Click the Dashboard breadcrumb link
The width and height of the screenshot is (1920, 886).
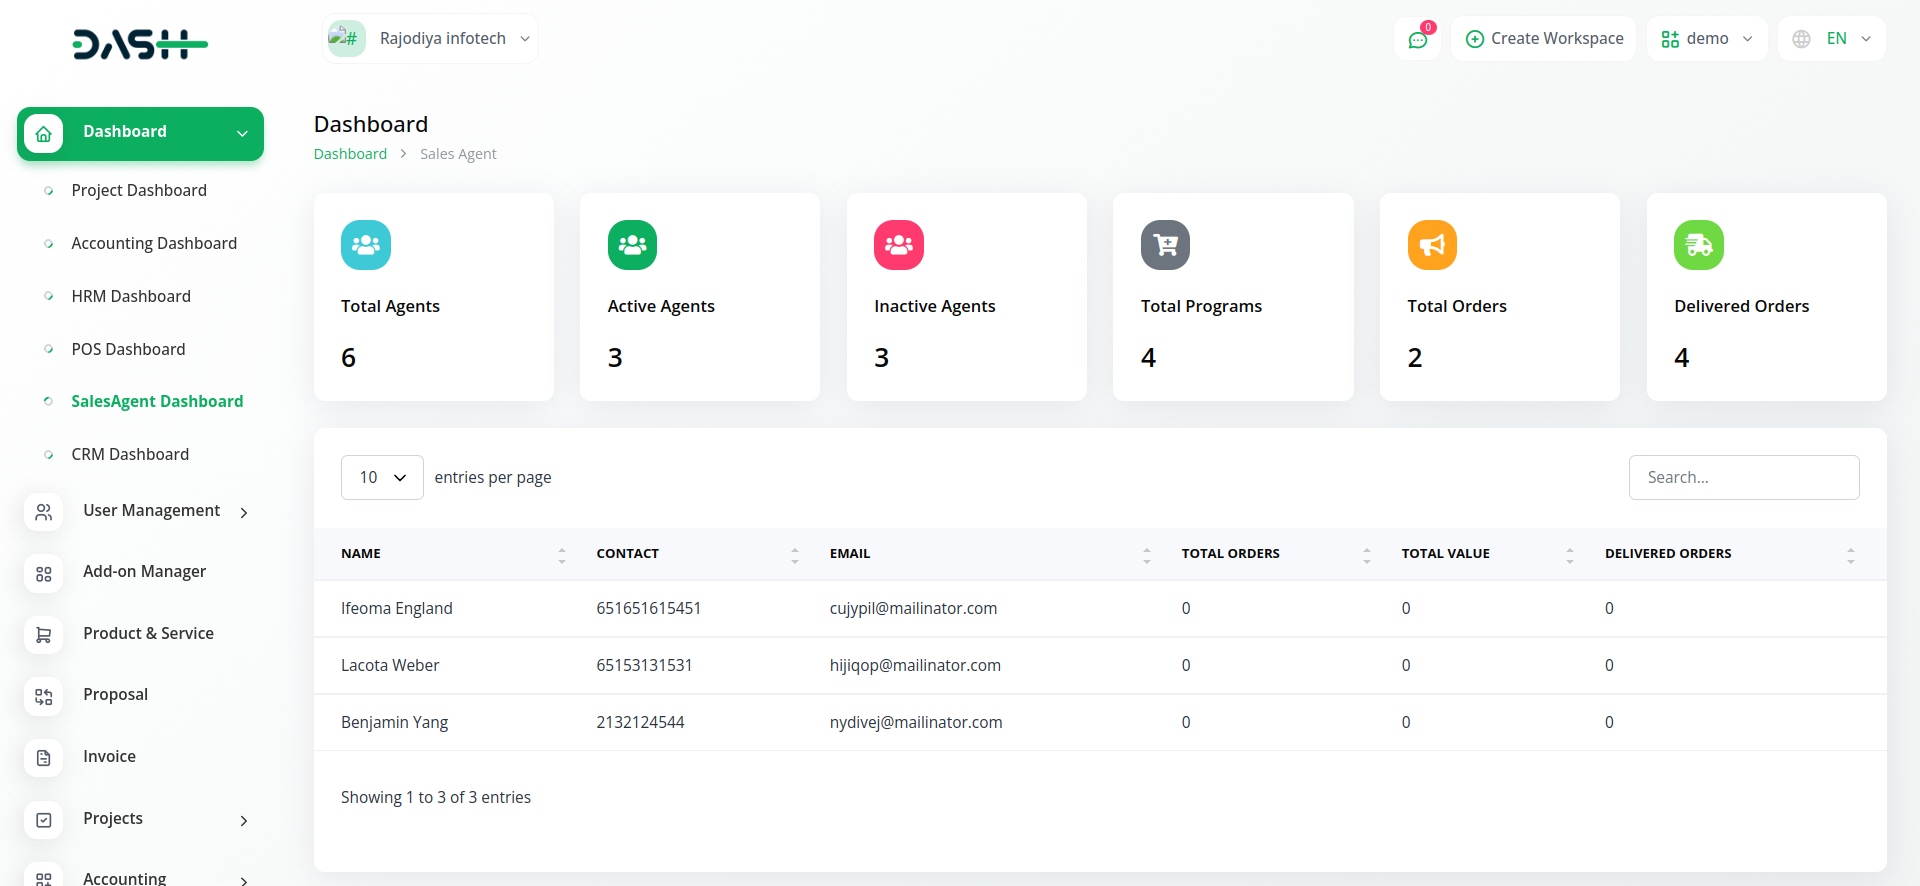point(350,154)
